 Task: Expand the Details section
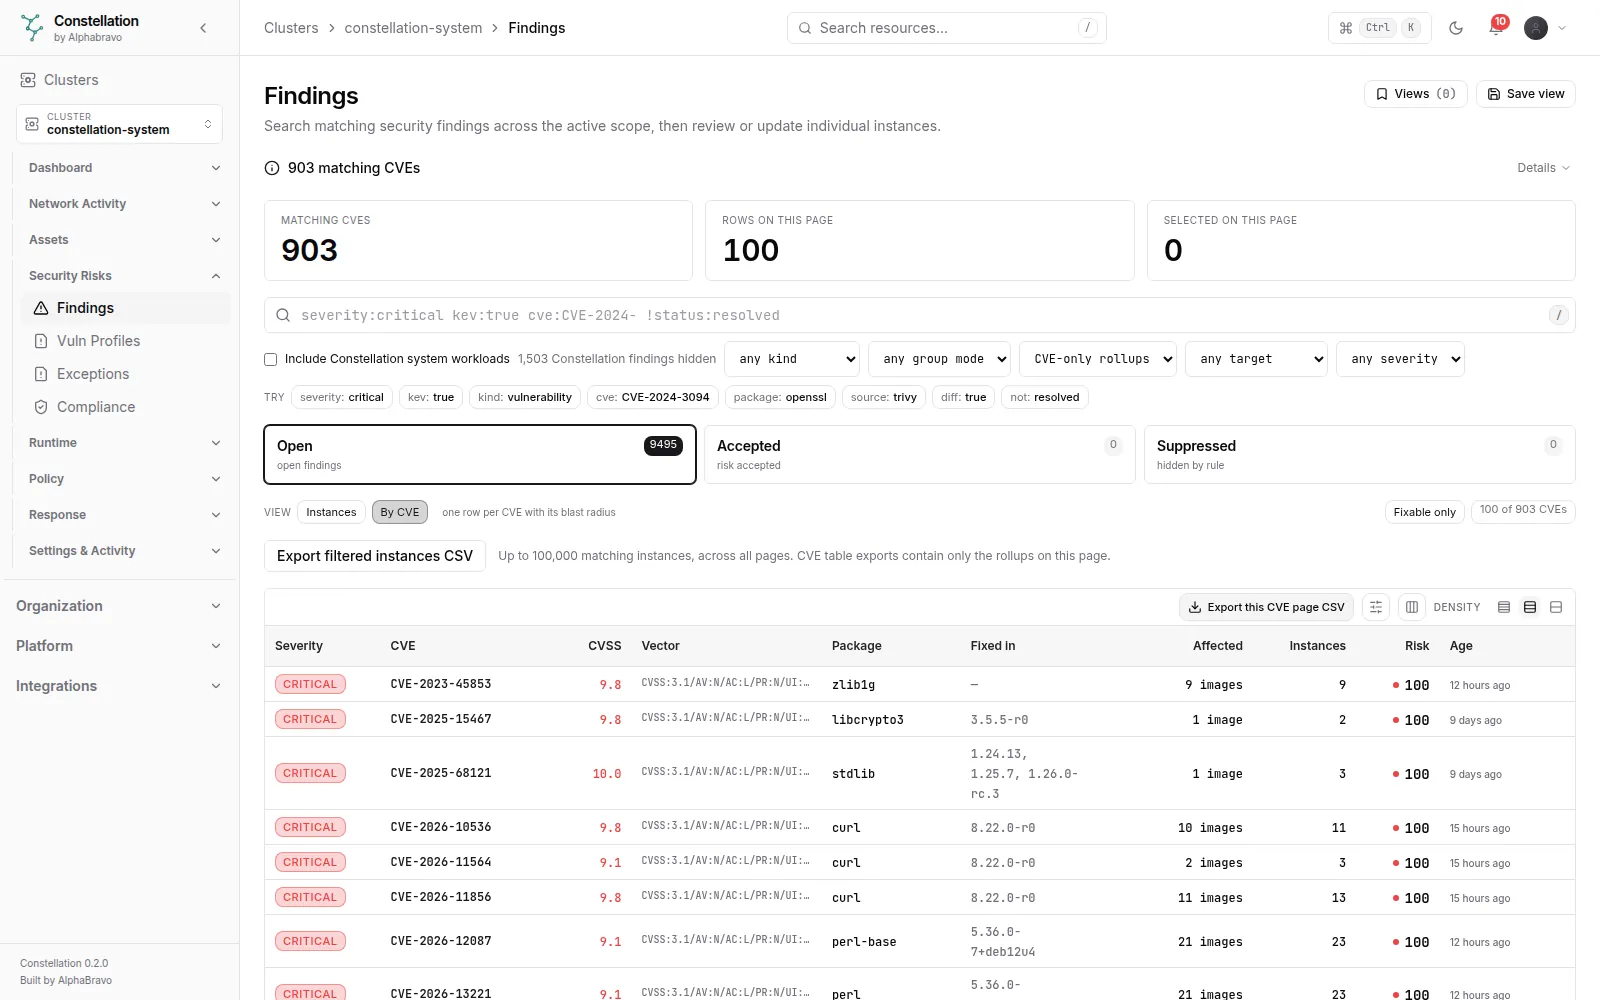pos(1543,168)
